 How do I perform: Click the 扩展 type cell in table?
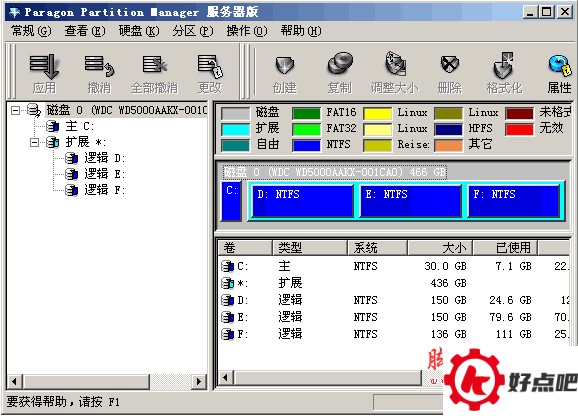[290, 283]
